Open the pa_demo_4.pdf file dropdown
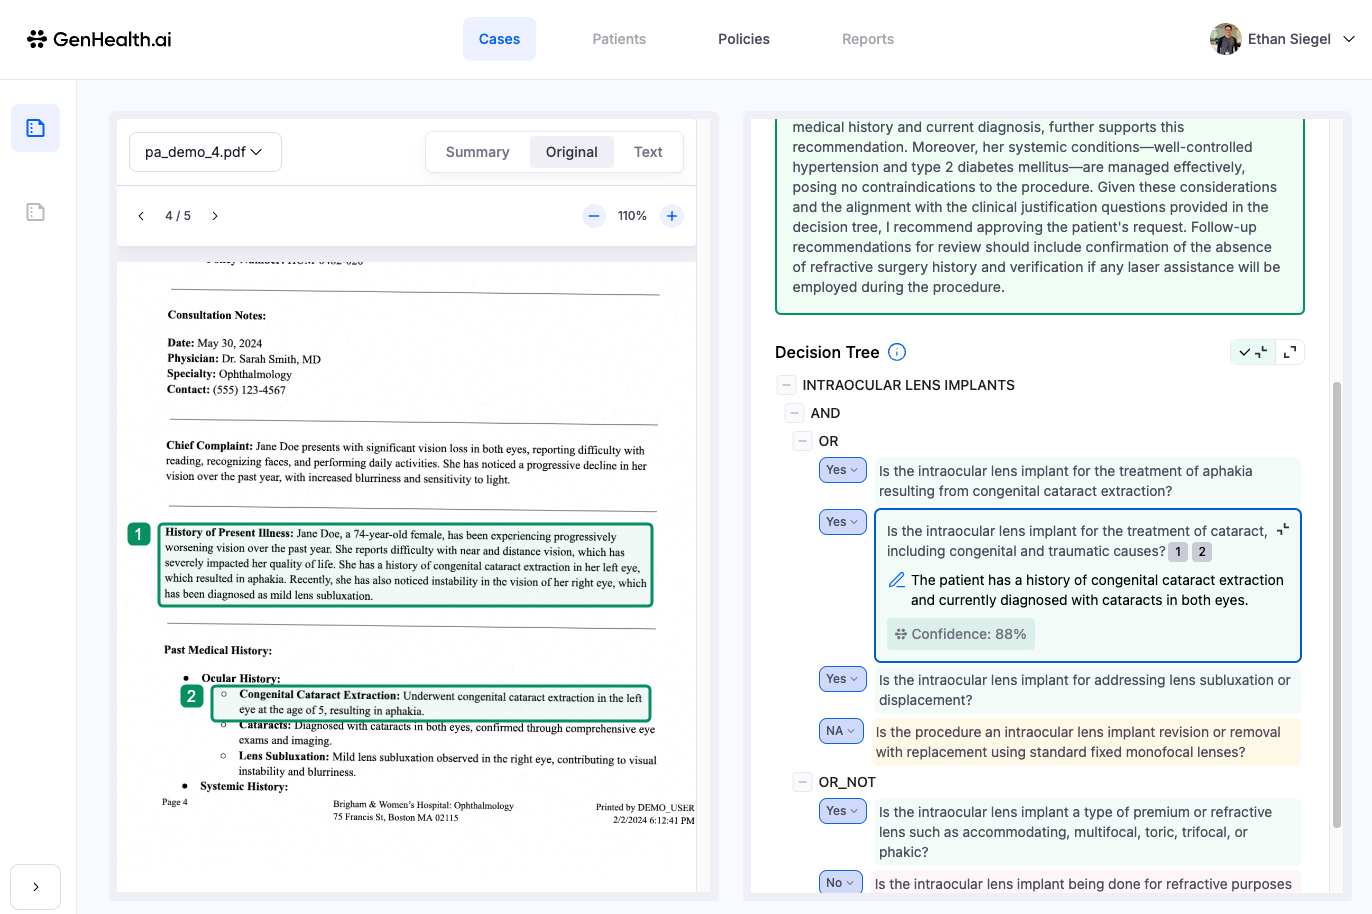1372x914 pixels. pos(205,152)
